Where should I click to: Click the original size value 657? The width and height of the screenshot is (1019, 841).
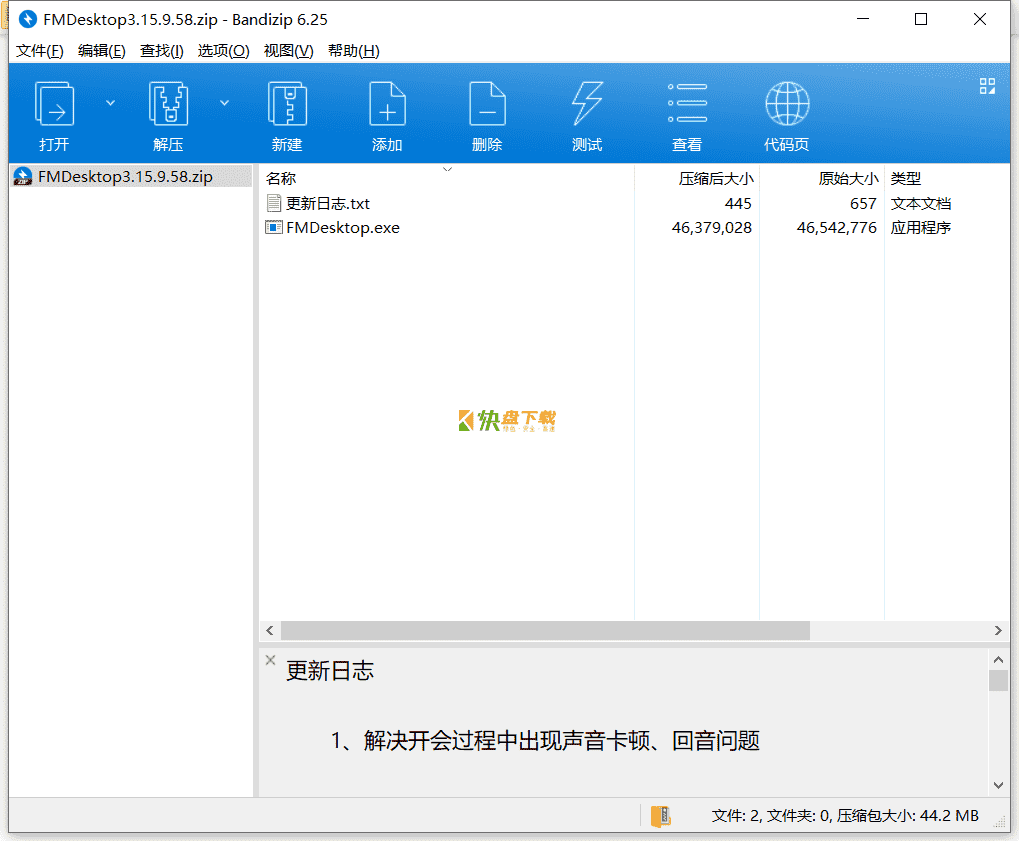click(x=864, y=203)
